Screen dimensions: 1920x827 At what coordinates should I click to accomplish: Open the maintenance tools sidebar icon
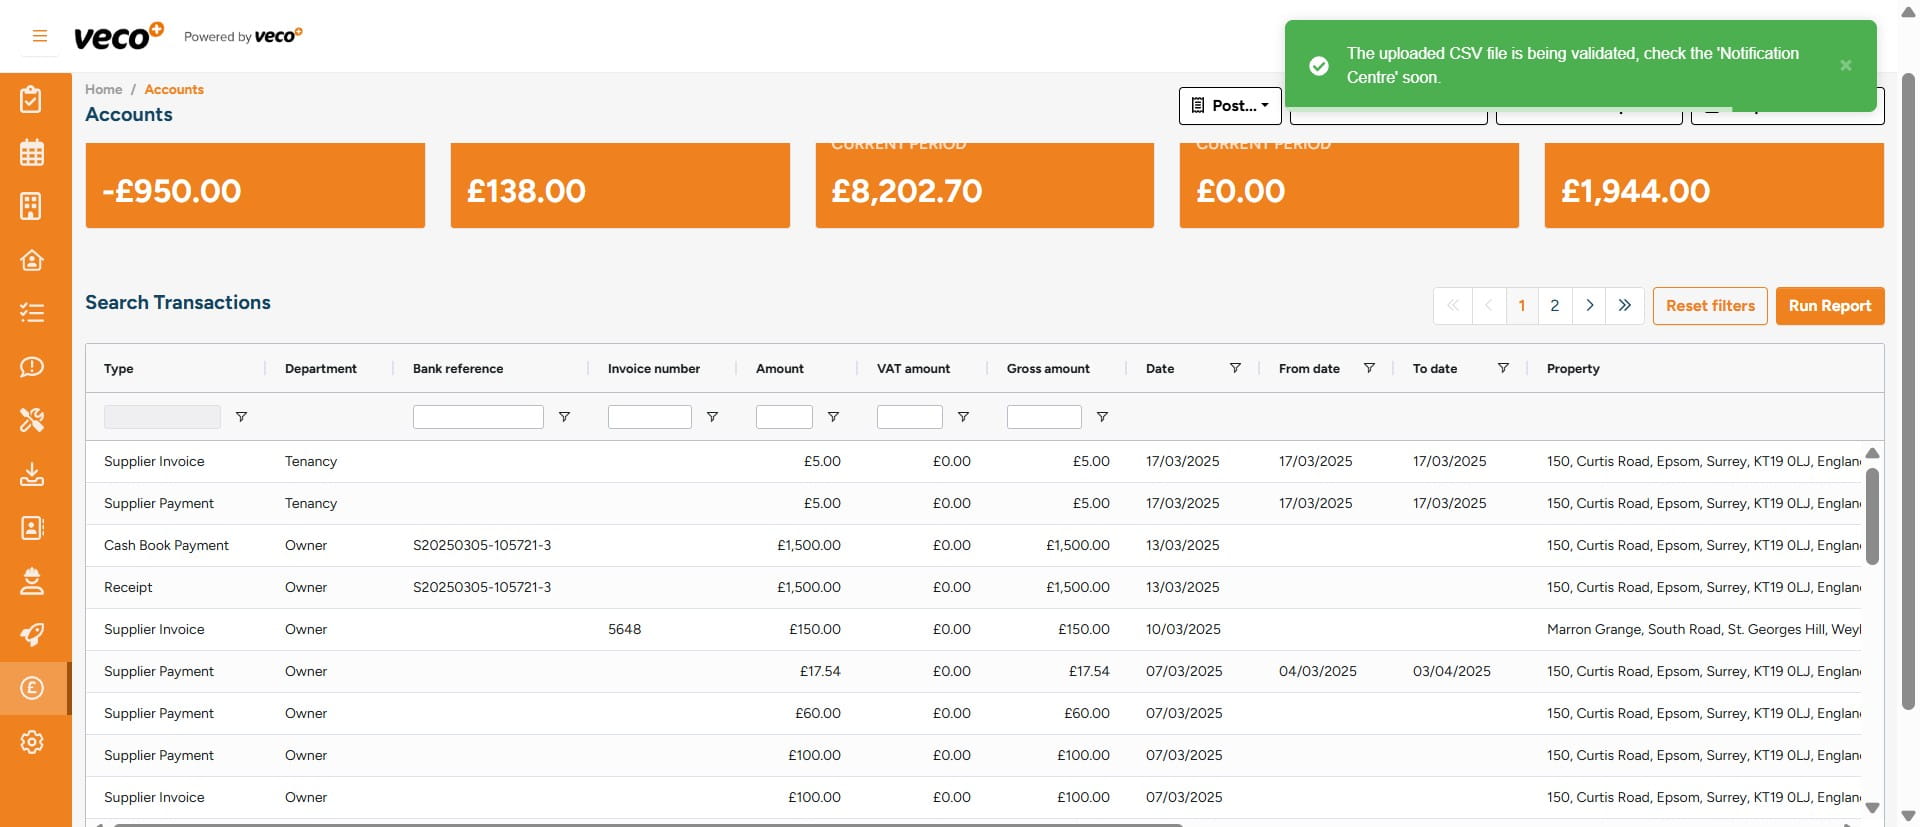[x=32, y=420]
